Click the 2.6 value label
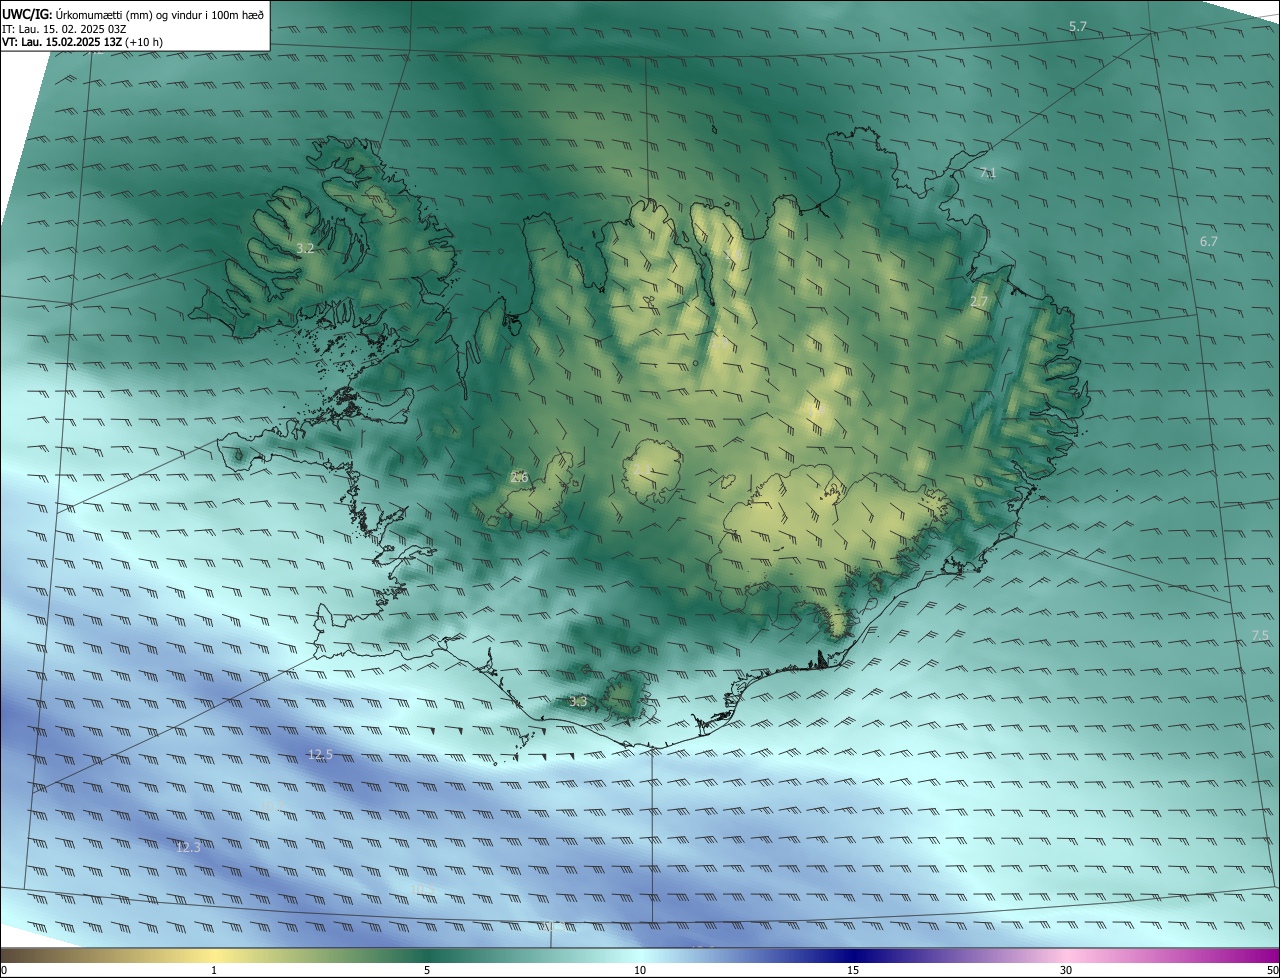The height and width of the screenshot is (978, 1280). [x=519, y=477]
